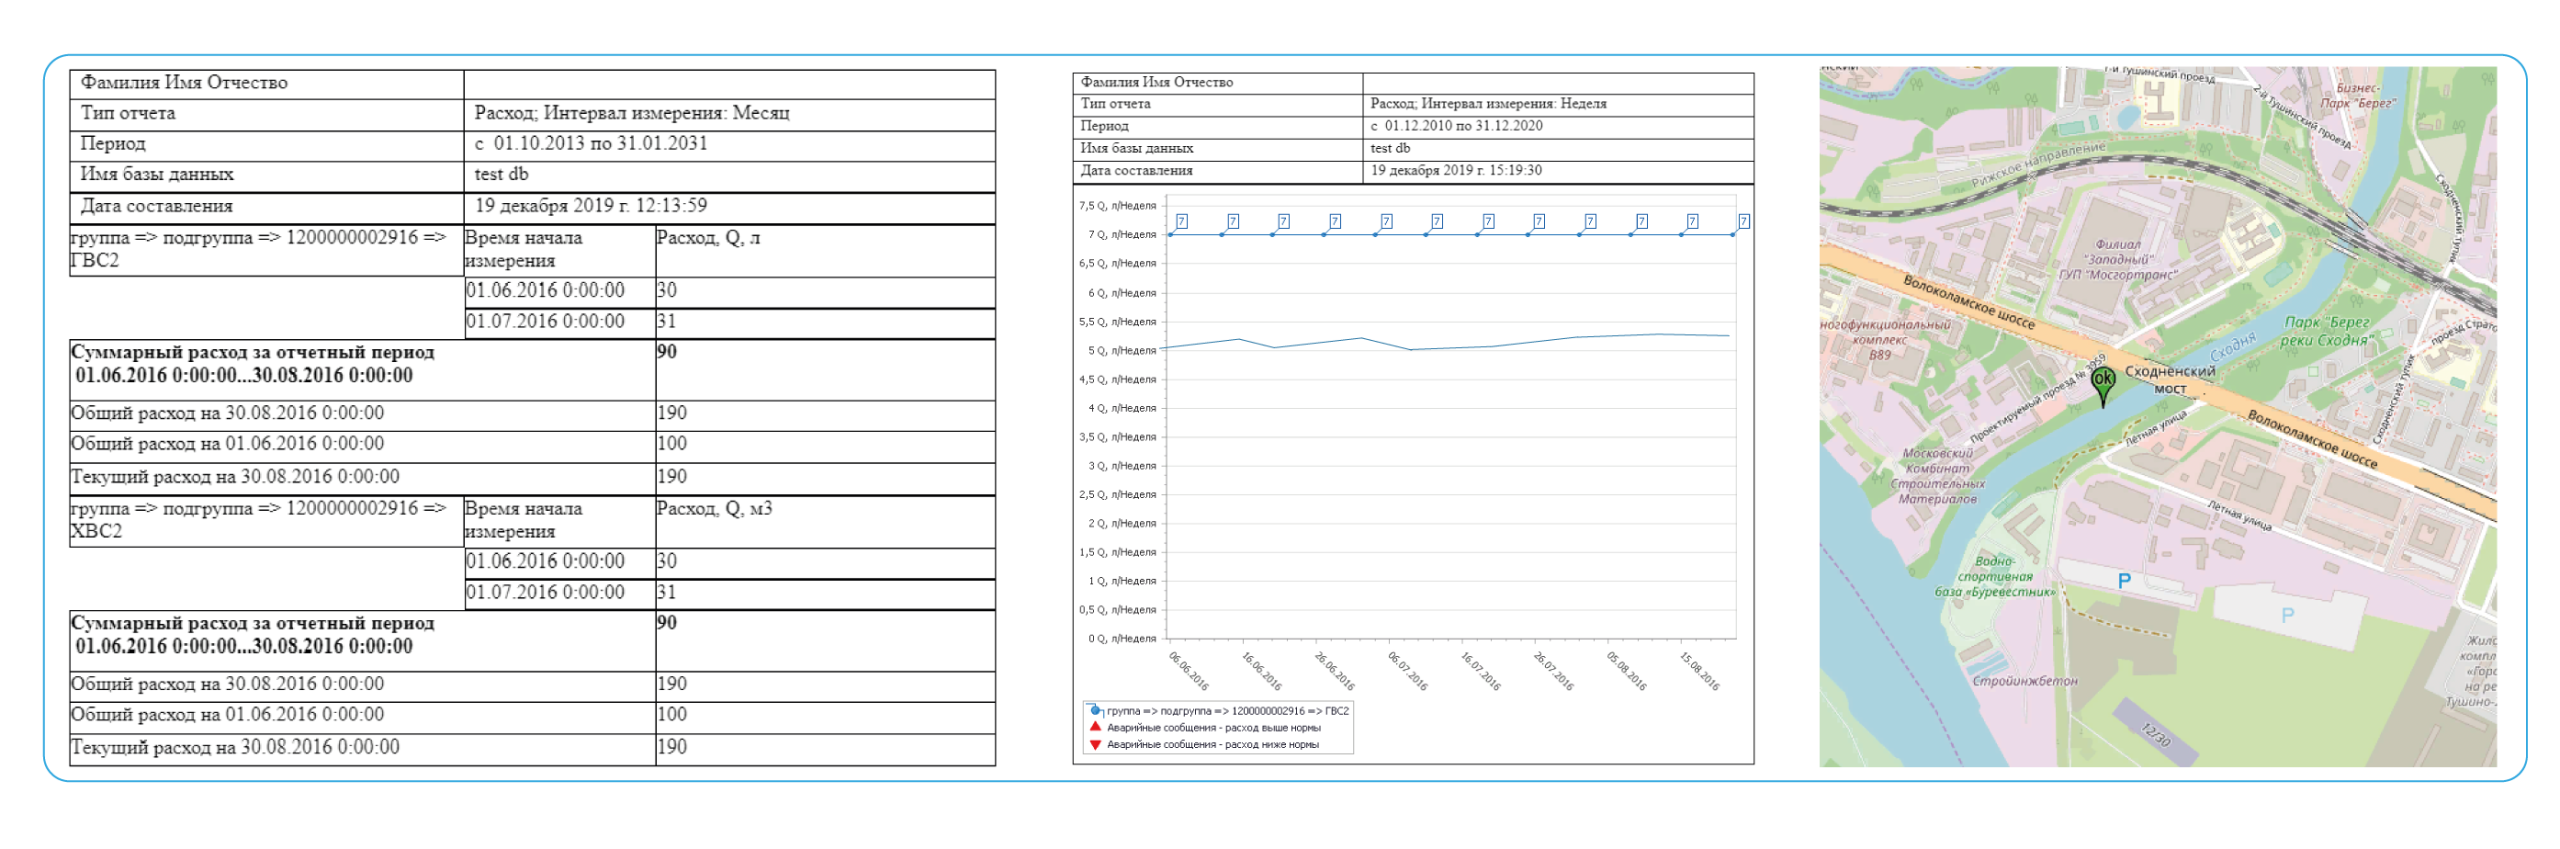
Task: Click the first '7' data label on chart
Action: pos(1182,221)
